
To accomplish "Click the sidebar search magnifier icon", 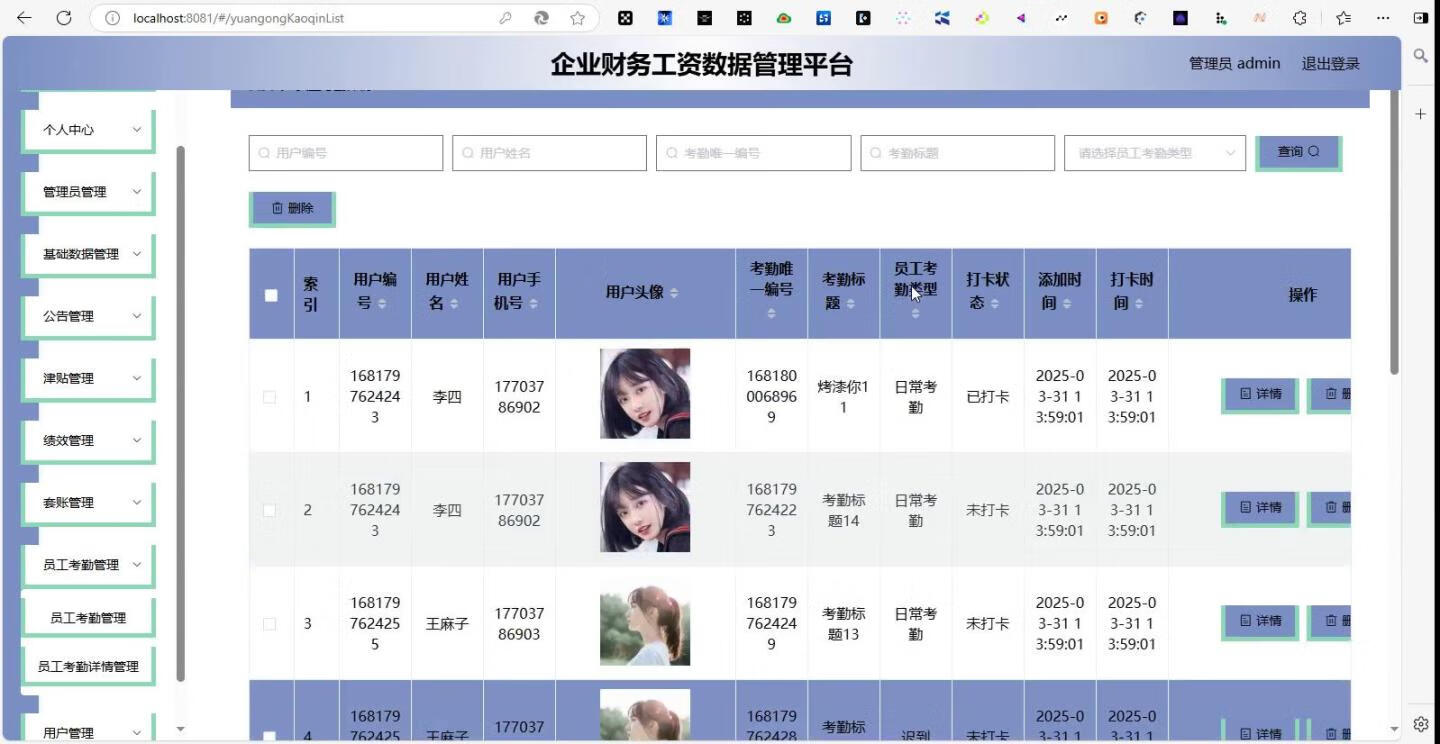I will pos(1421,56).
